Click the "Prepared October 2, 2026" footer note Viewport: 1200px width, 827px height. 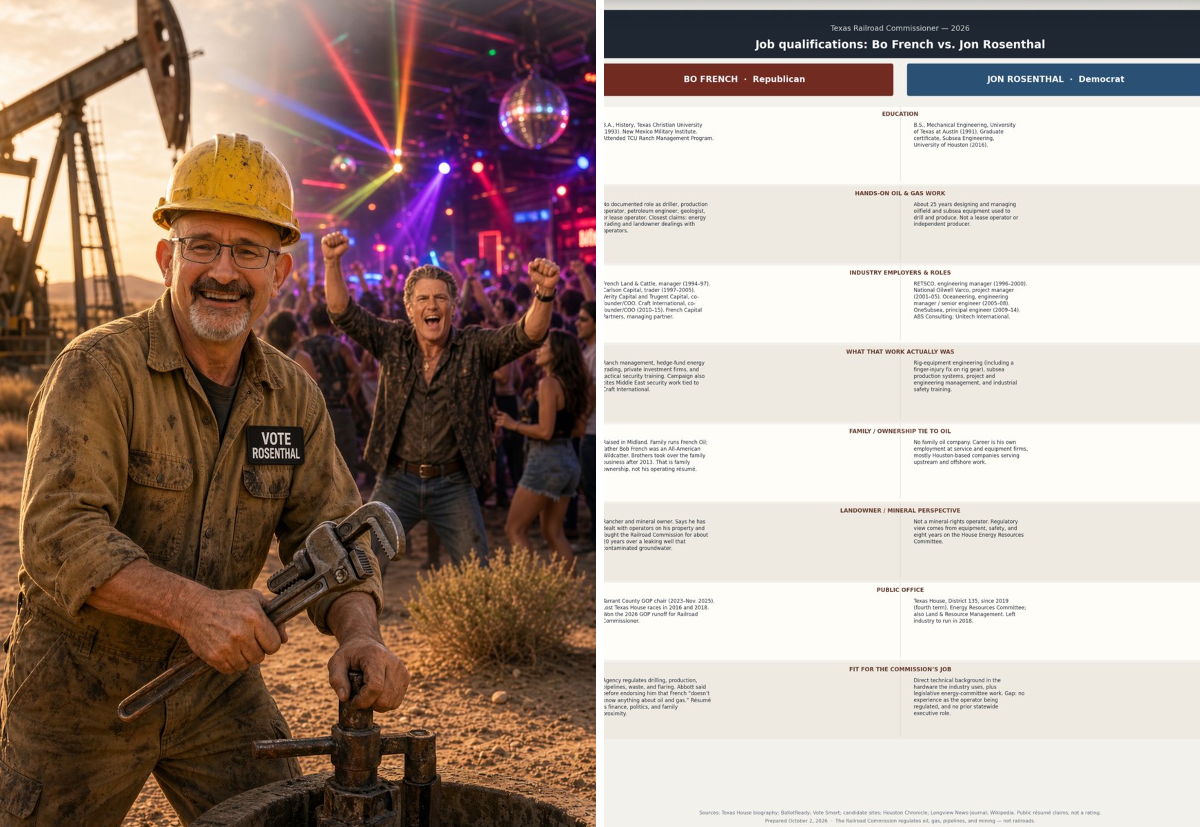tap(900, 821)
